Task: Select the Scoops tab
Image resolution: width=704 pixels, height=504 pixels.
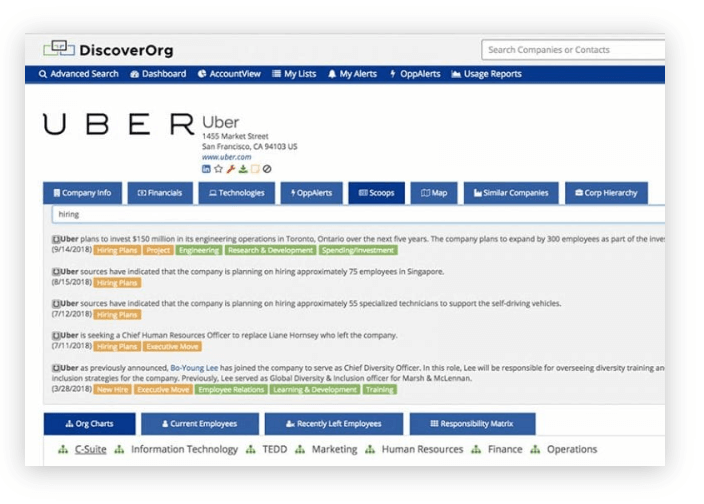Action: pos(376,193)
